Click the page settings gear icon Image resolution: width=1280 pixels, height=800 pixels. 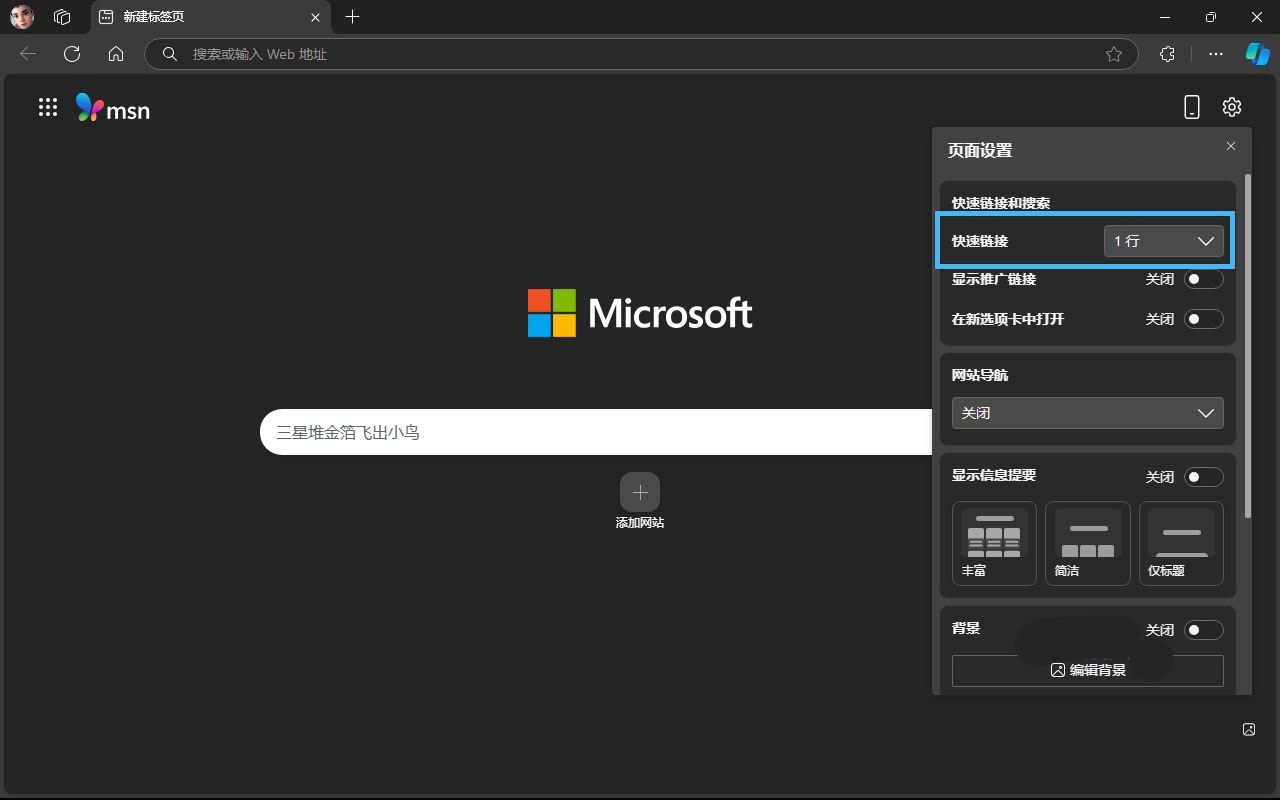click(x=1232, y=107)
